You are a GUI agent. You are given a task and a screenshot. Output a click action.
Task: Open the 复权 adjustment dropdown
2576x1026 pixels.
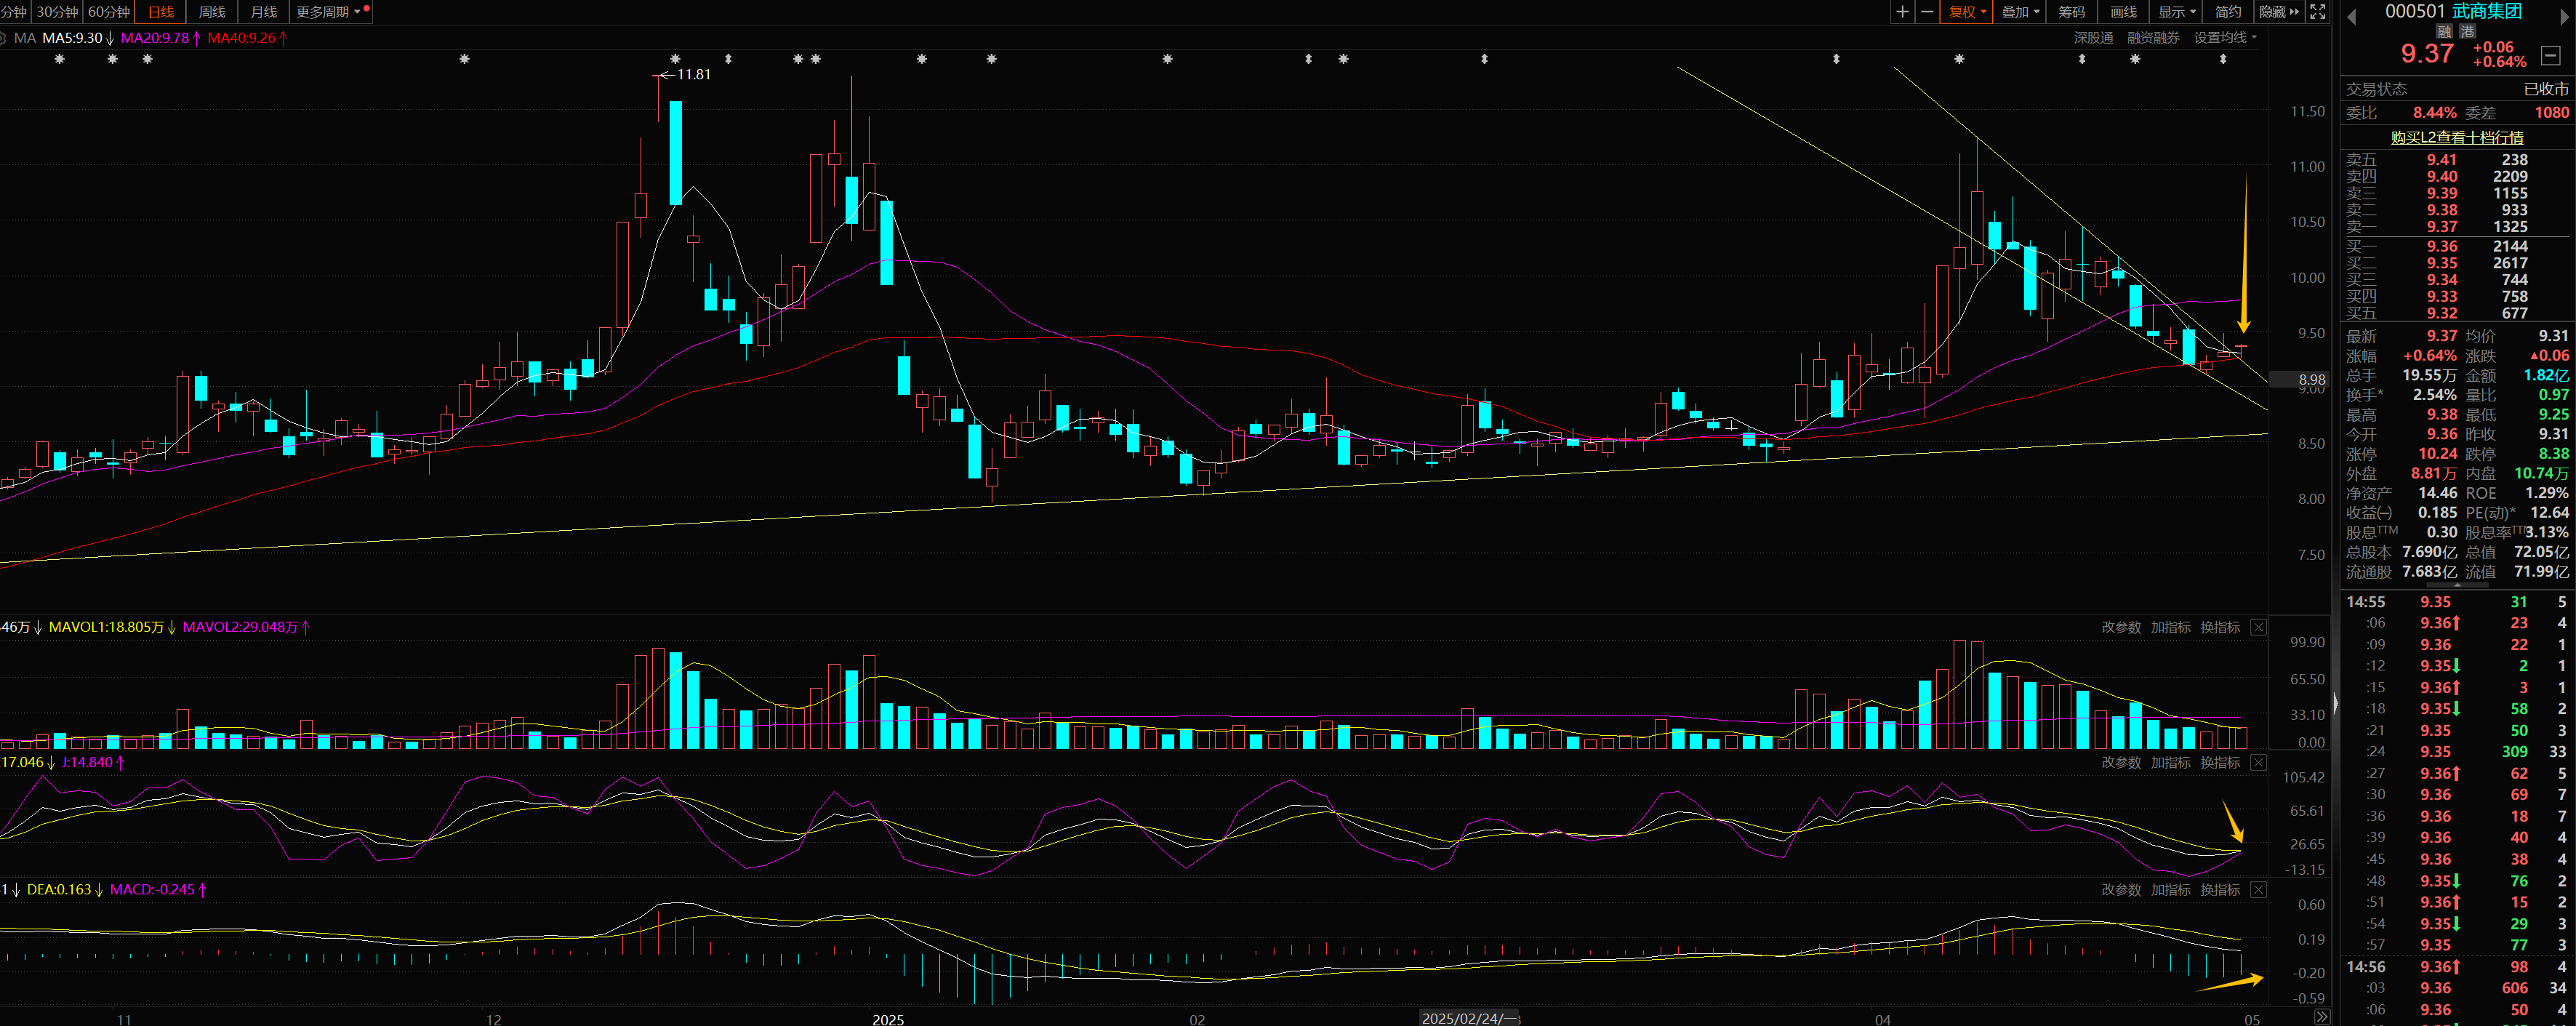coord(1967,12)
